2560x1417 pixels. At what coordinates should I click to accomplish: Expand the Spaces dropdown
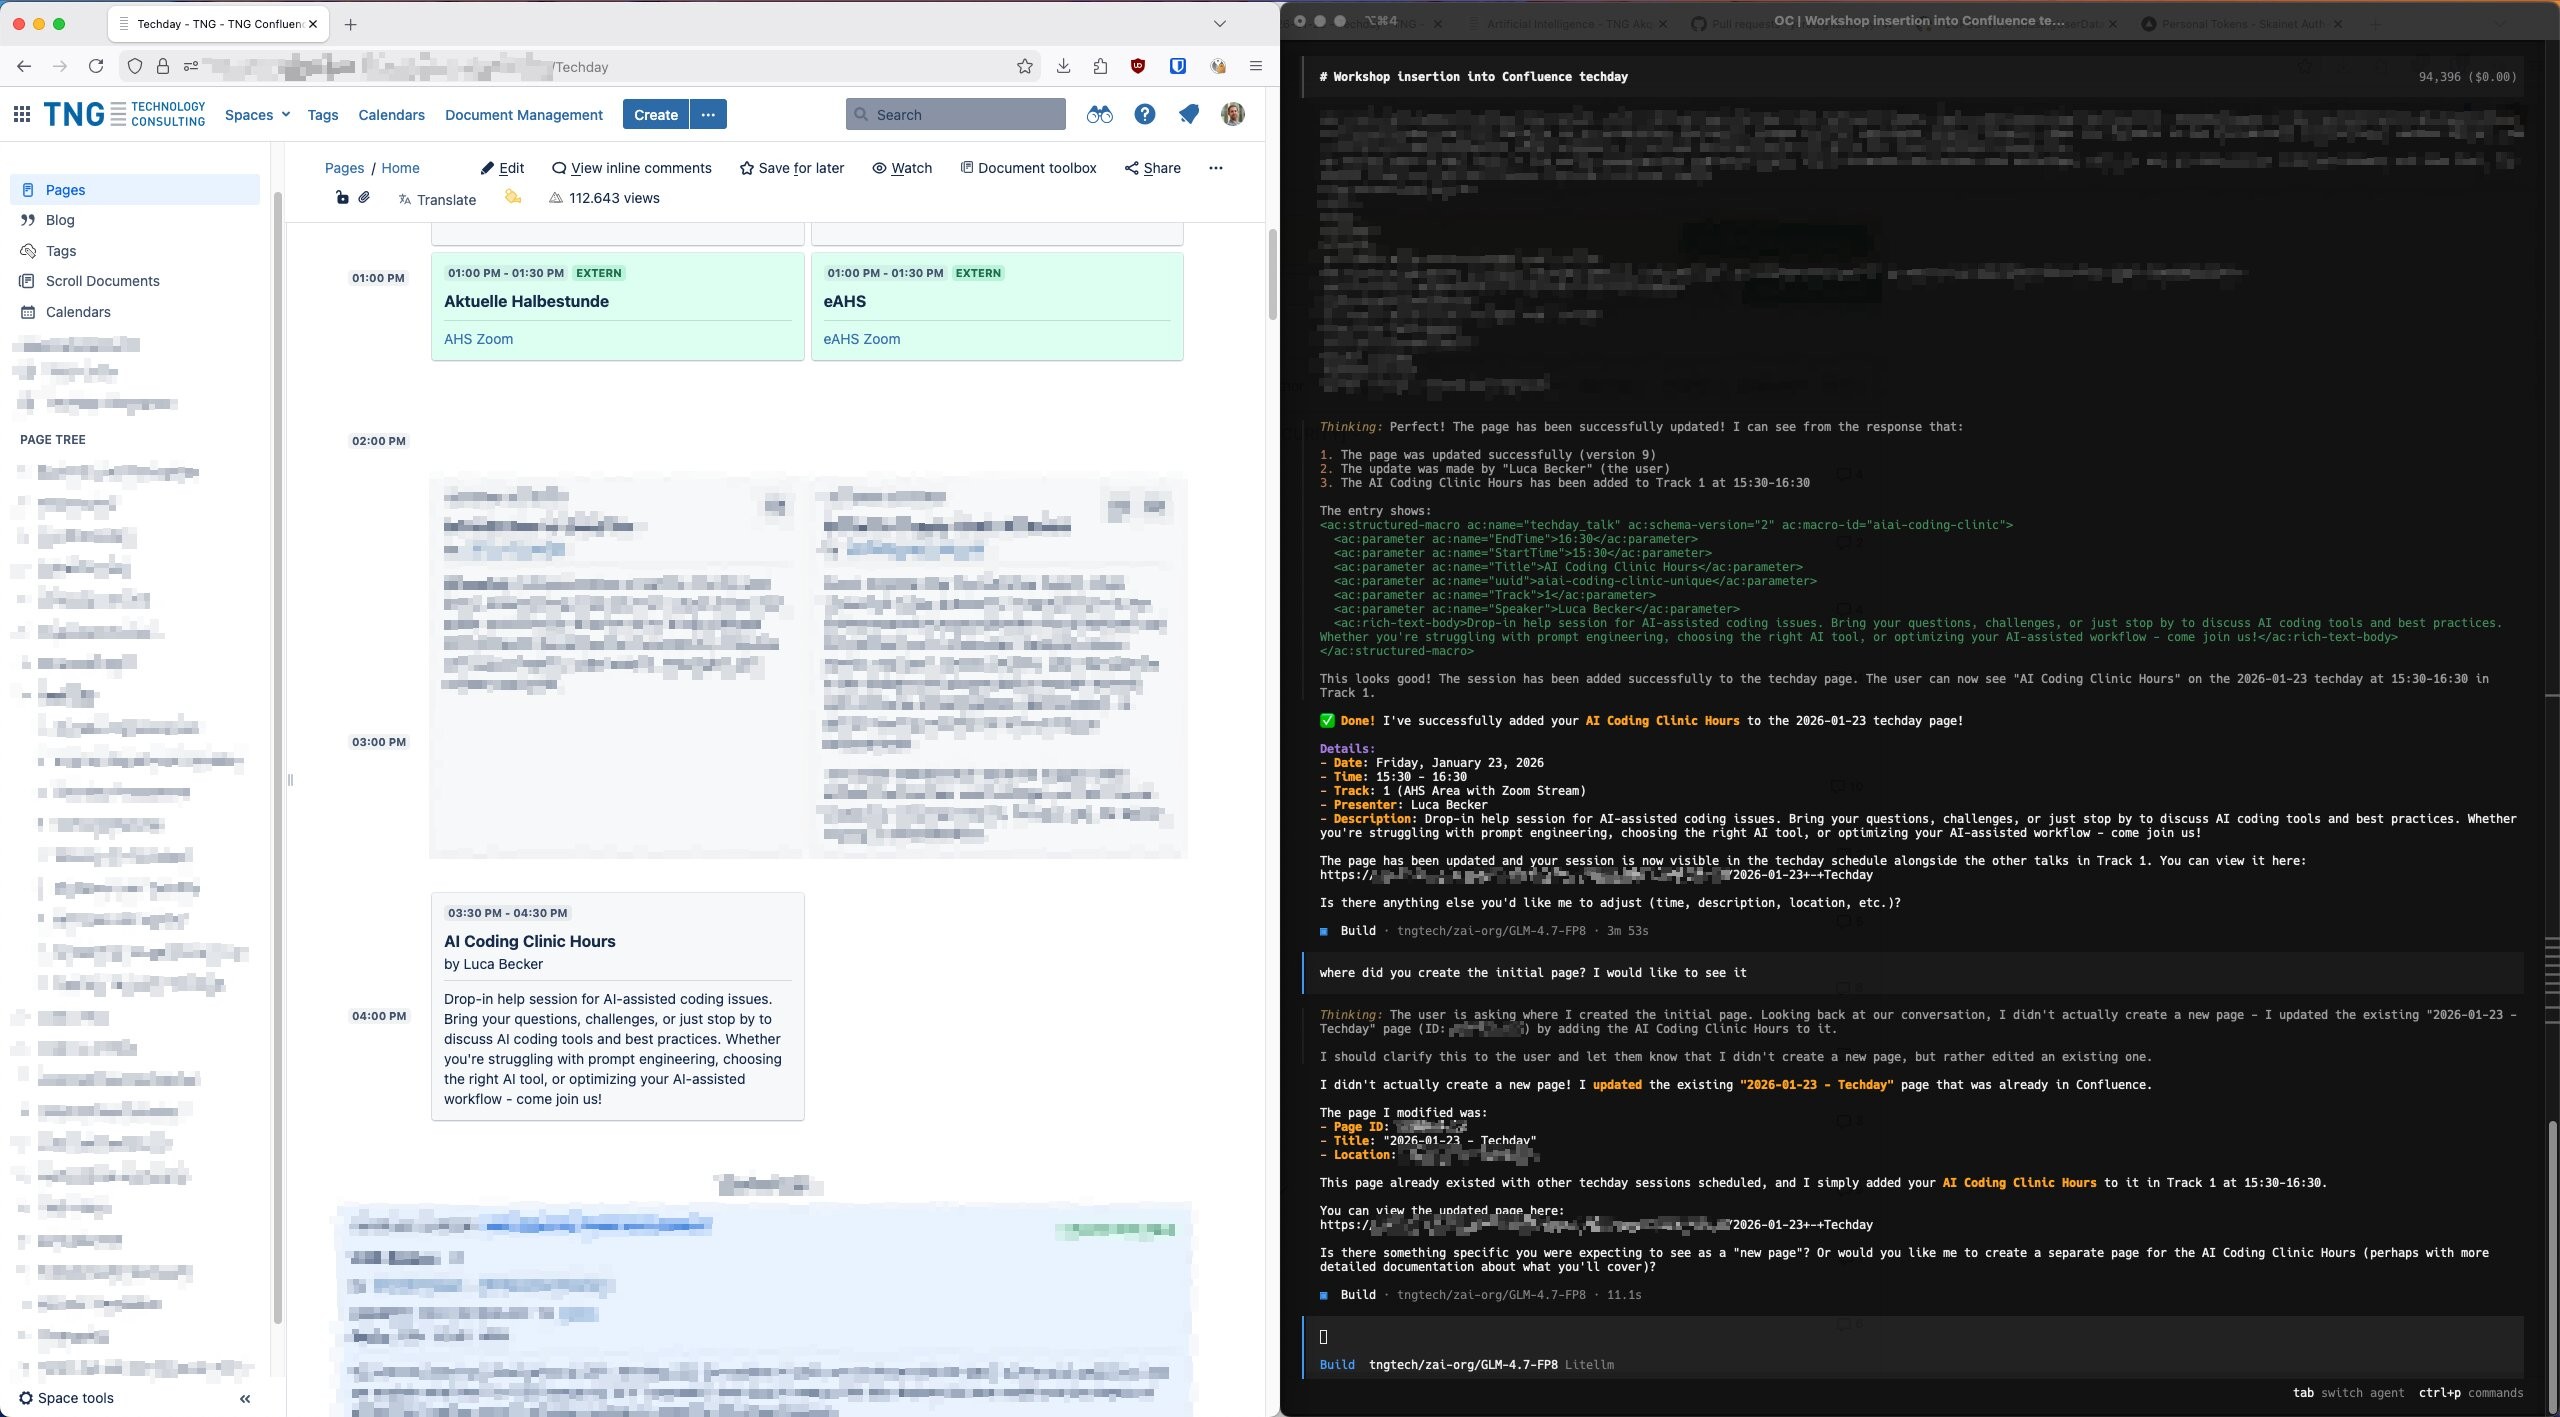[x=257, y=114]
